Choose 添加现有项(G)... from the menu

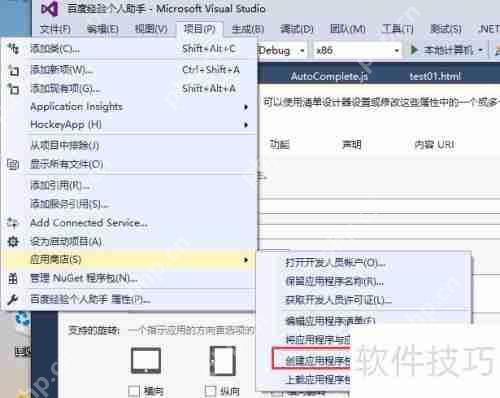pos(129,89)
